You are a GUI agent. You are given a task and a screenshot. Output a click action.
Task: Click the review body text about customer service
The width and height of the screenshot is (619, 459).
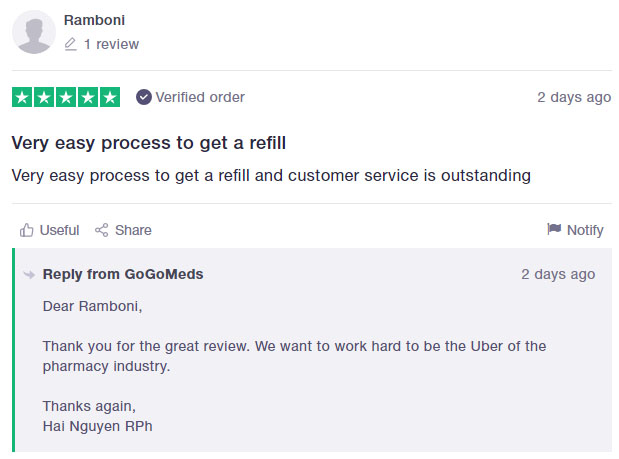pyautogui.click(x=270, y=176)
